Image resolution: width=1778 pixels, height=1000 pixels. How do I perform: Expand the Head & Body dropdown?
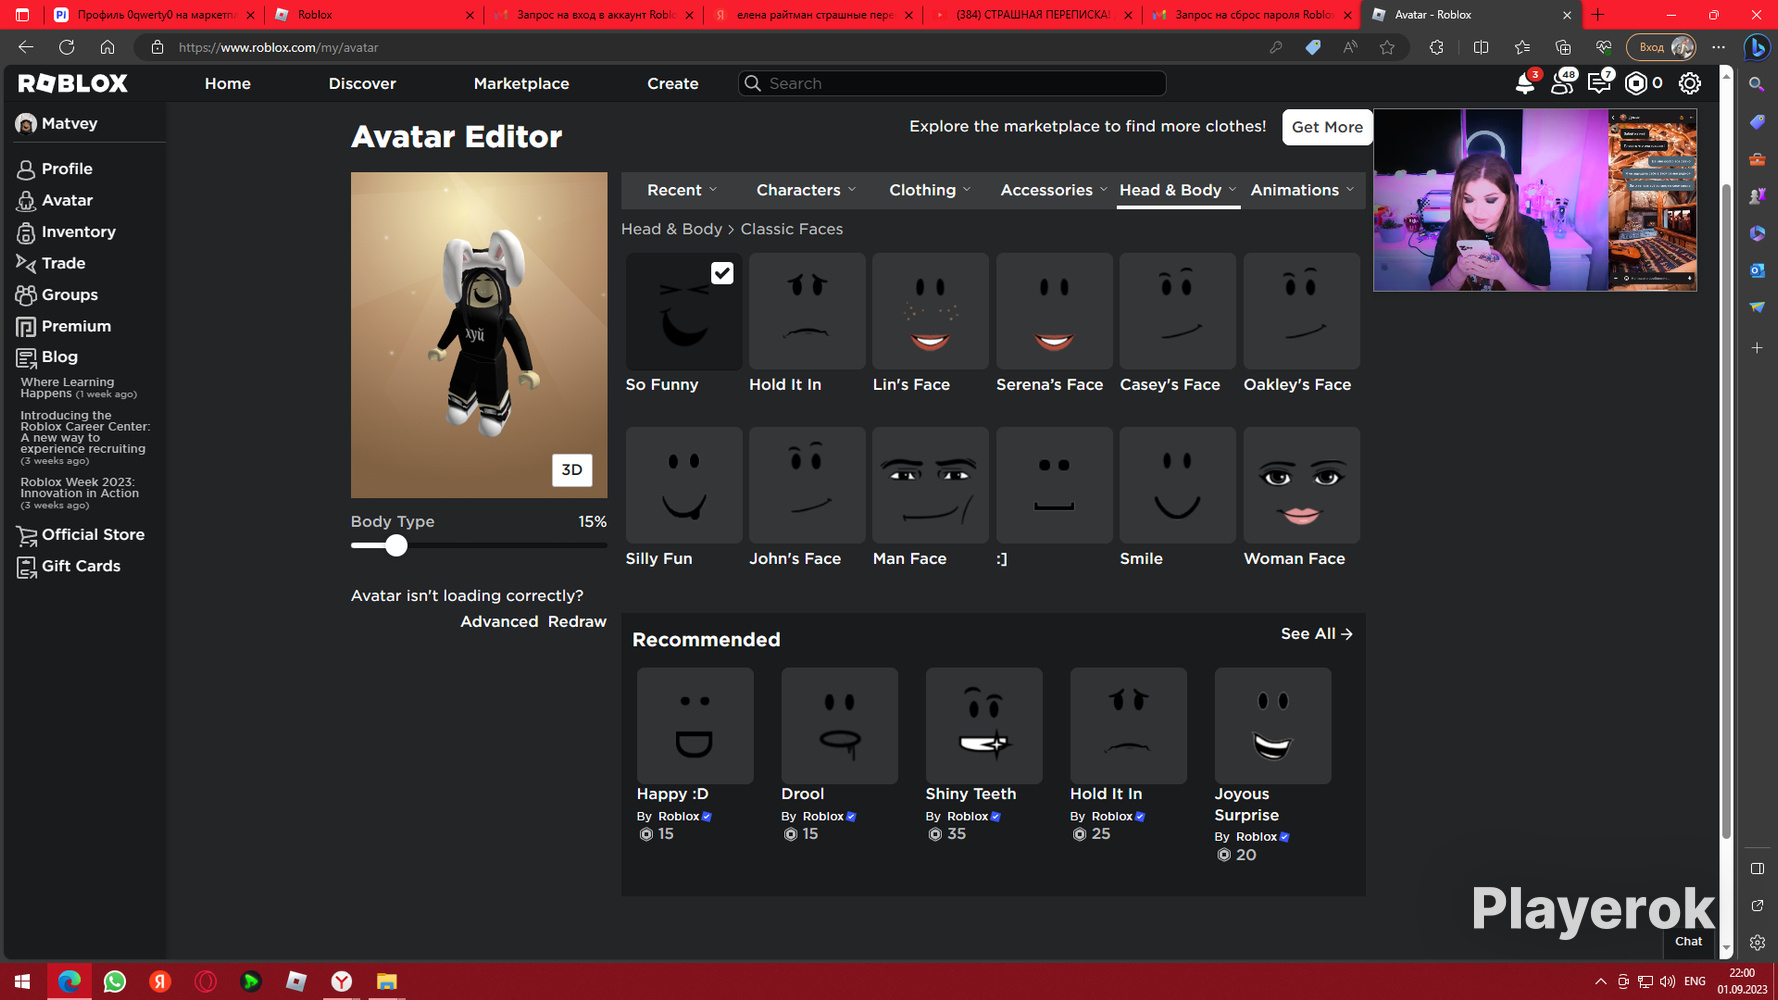click(x=1178, y=190)
